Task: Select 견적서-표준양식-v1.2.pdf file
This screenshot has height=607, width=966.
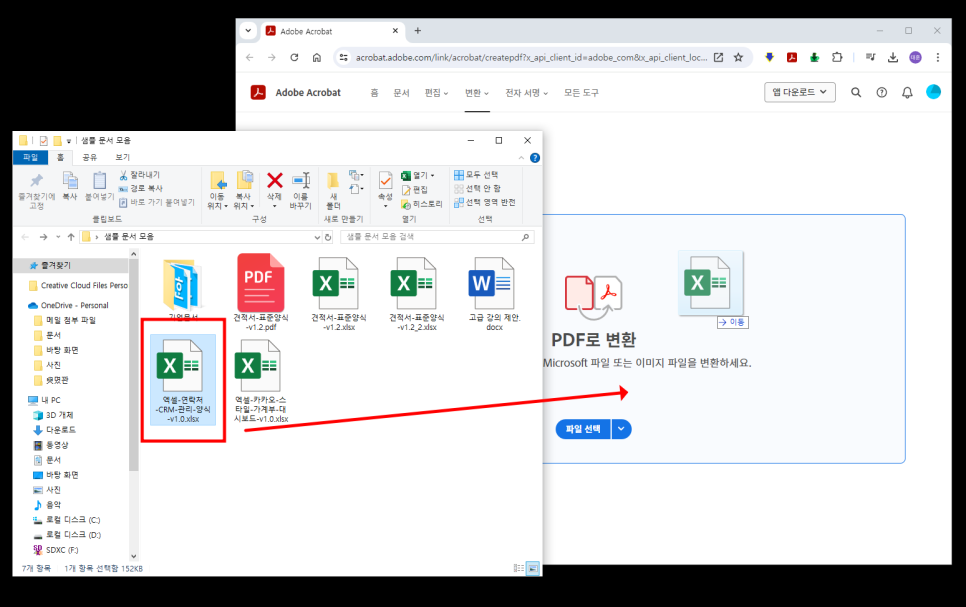Action: tap(261, 292)
